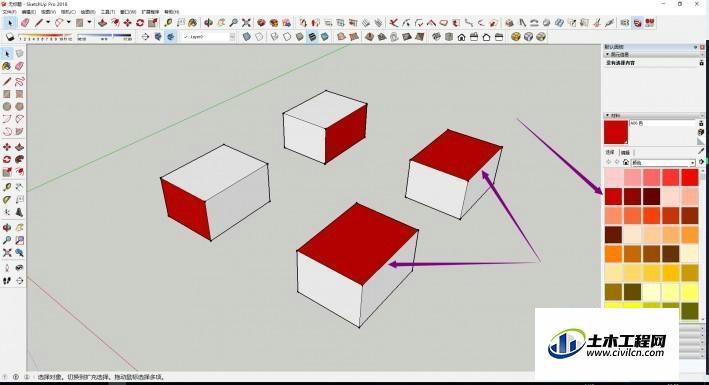Pick the darkest maroon swatch

coord(652,196)
